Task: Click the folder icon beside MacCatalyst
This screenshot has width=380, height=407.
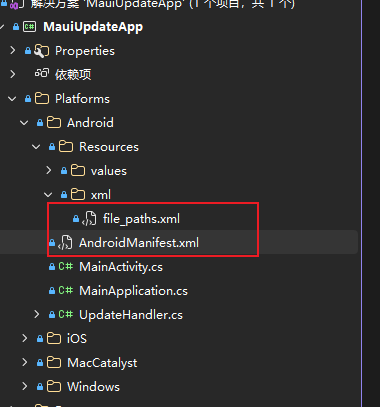Action: pyautogui.click(x=54, y=363)
